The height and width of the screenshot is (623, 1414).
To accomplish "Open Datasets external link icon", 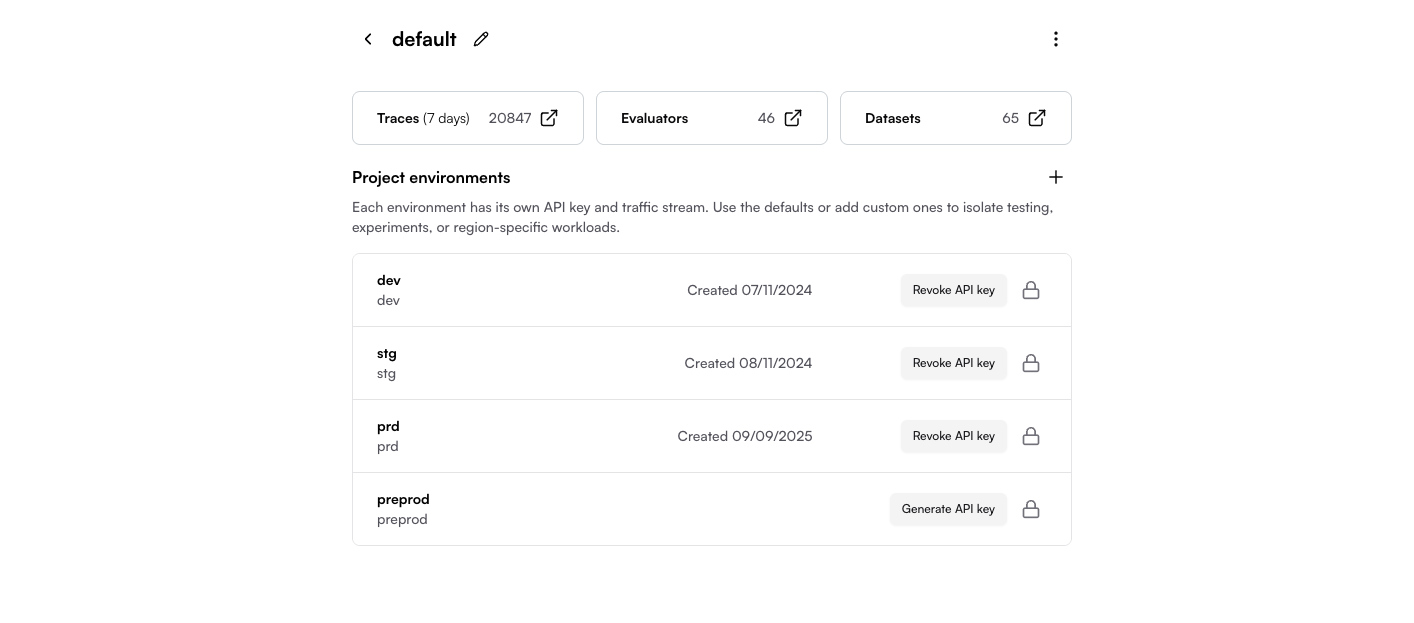I will tap(1037, 118).
